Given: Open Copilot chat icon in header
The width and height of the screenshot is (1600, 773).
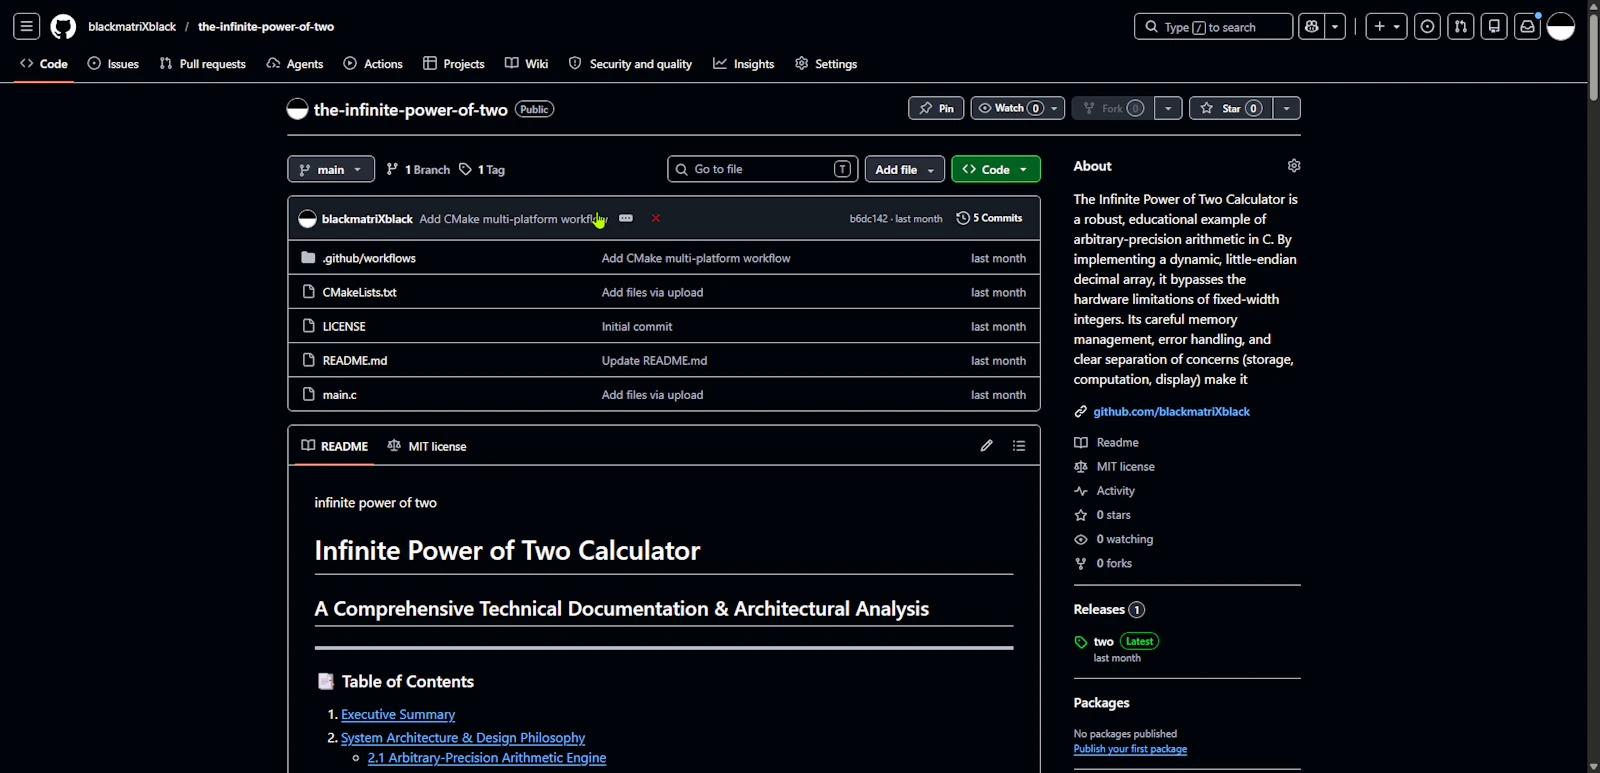Looking at the screenshot, I should (x=1312, y=27).
